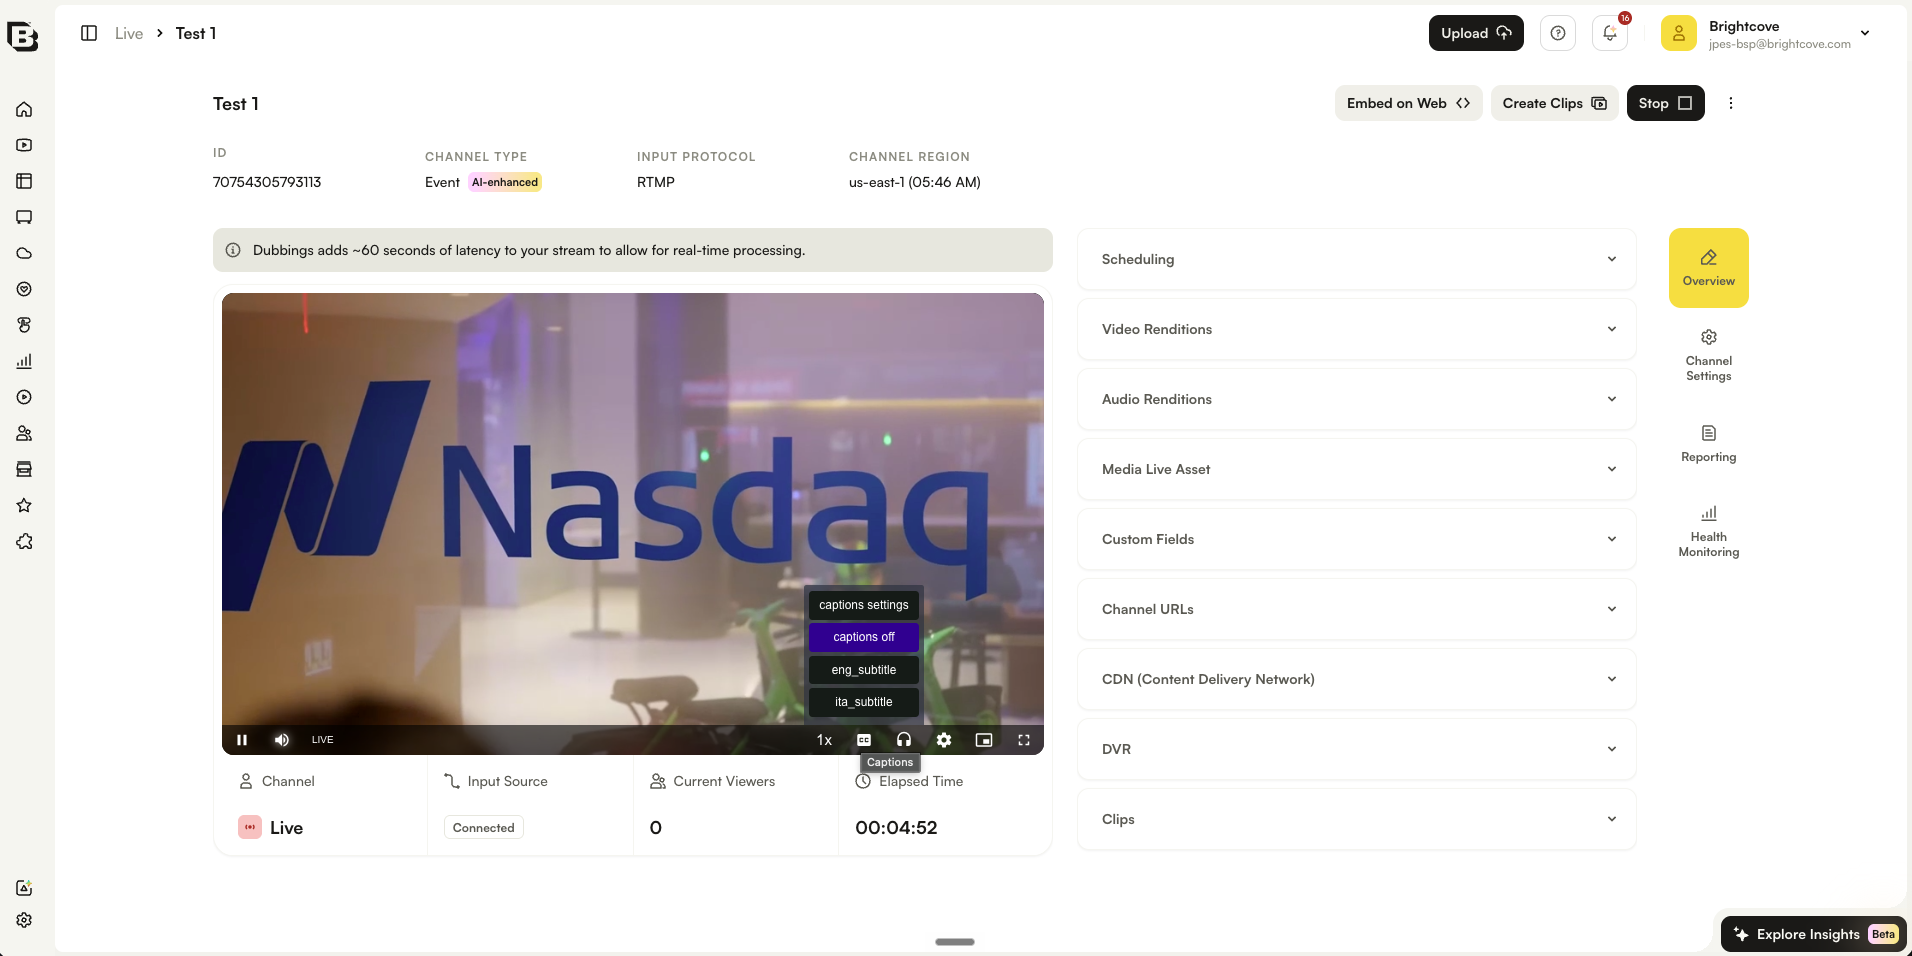The image size is (1912, 956).
Task: Select captions off option
Action: pos(864,637)
